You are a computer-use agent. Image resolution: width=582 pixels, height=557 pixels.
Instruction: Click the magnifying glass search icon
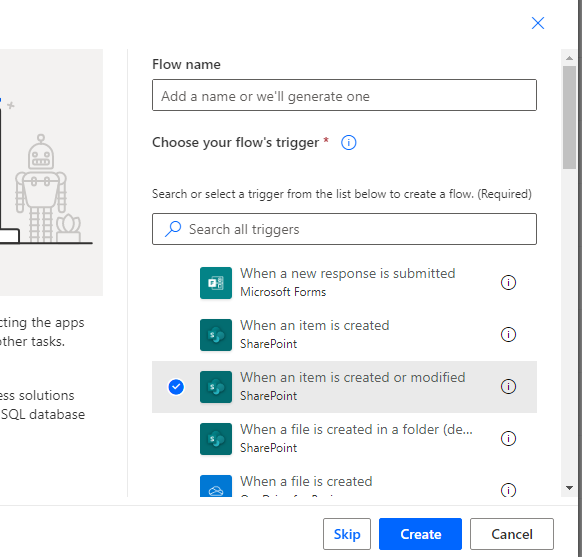coord(173,229)
